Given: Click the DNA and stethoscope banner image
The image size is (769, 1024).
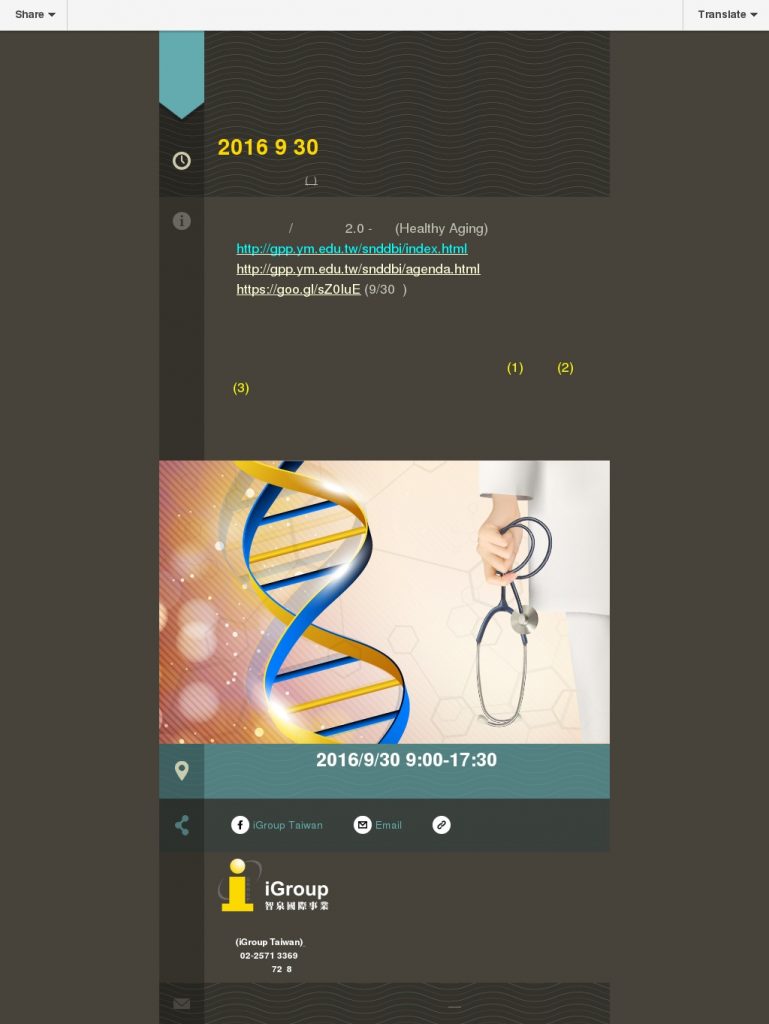Looking at the screenshot, I should [x=384, y=602].
